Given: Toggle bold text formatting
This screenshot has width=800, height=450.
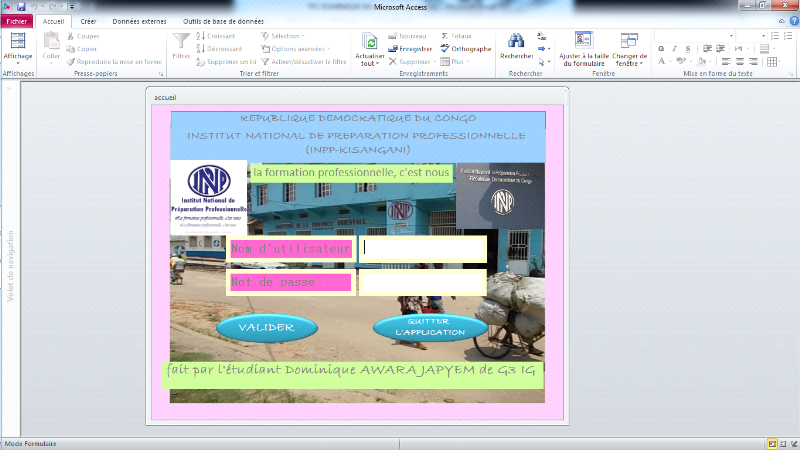Looking at the screenshot, I should point(660,48).
